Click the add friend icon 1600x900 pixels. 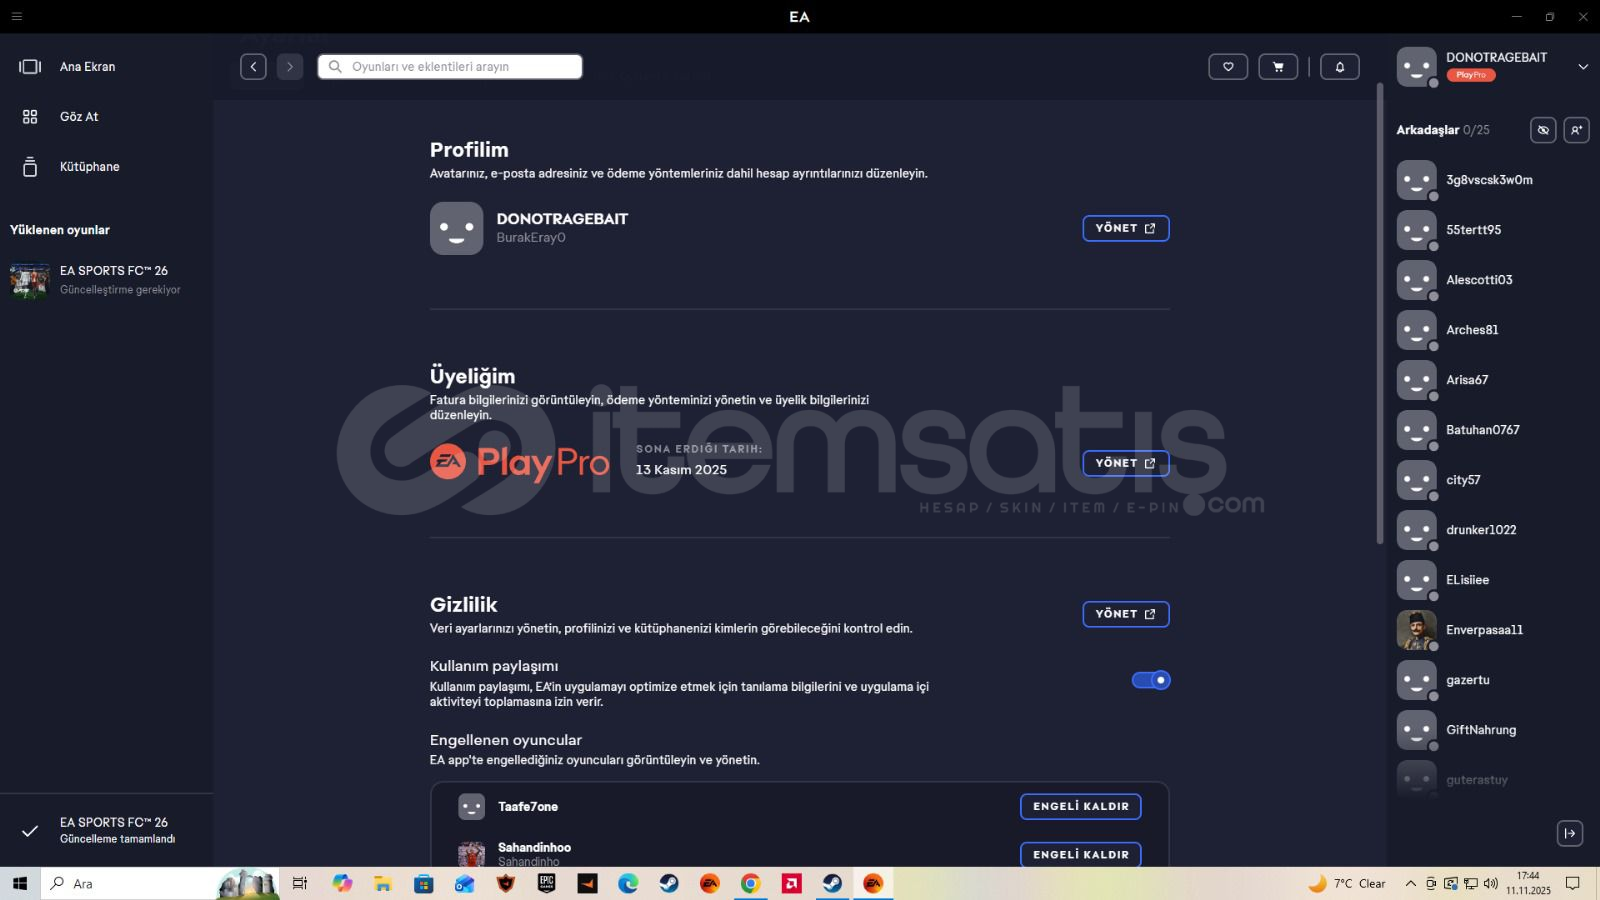1577,130
